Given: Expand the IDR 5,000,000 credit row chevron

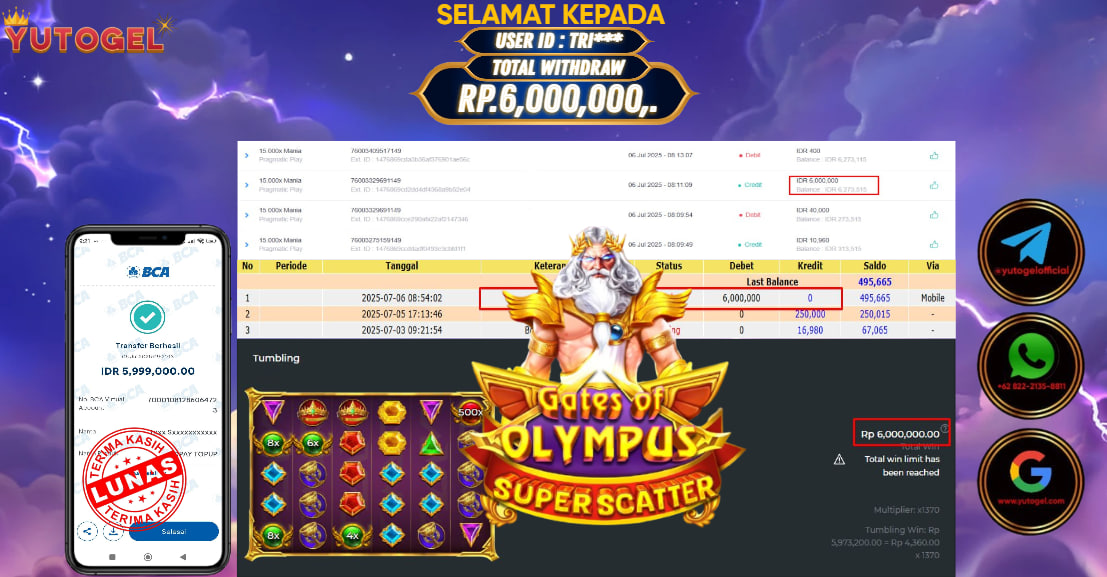Looking at the screenshot, I should 246,185.
